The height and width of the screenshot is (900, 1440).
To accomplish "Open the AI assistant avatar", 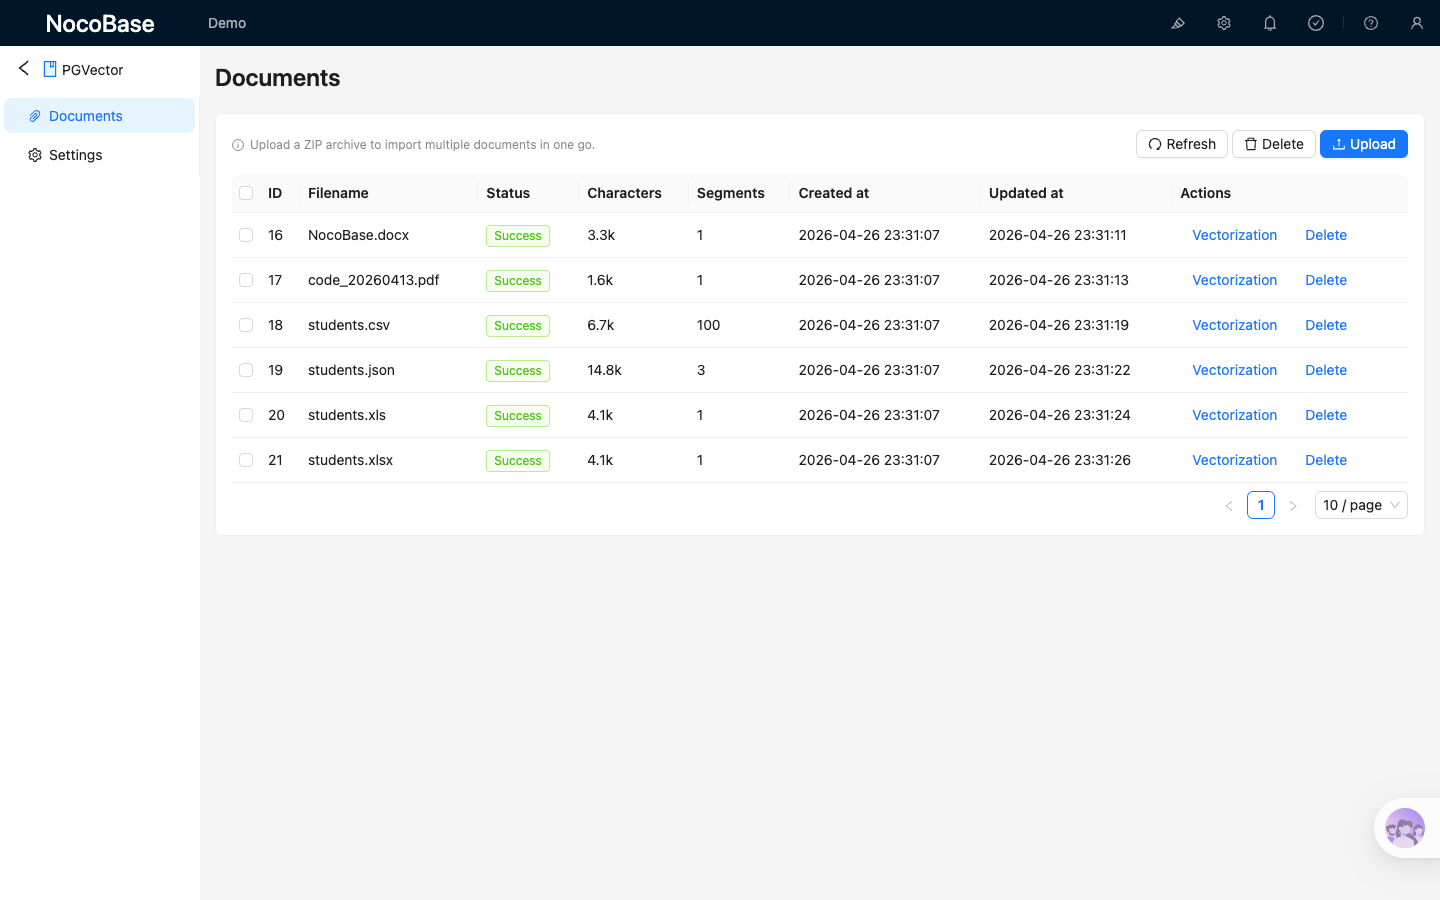I will point(1405,828).
